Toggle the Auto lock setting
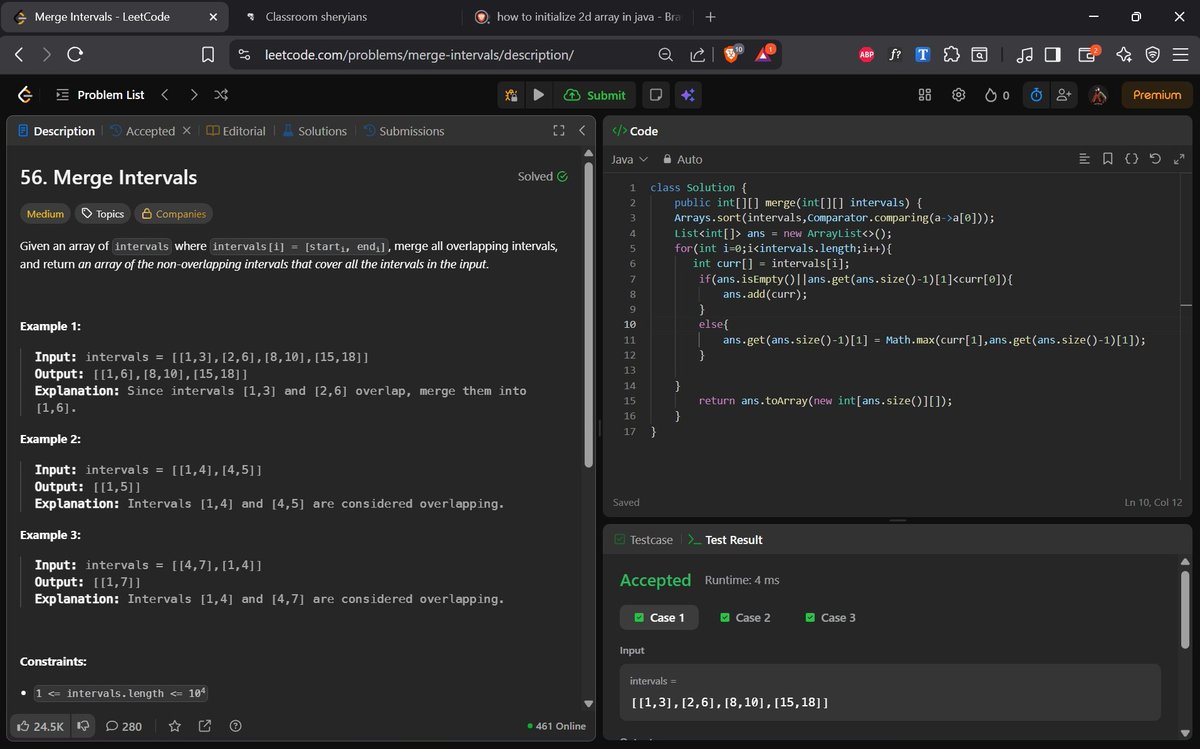 coord(682,159)
